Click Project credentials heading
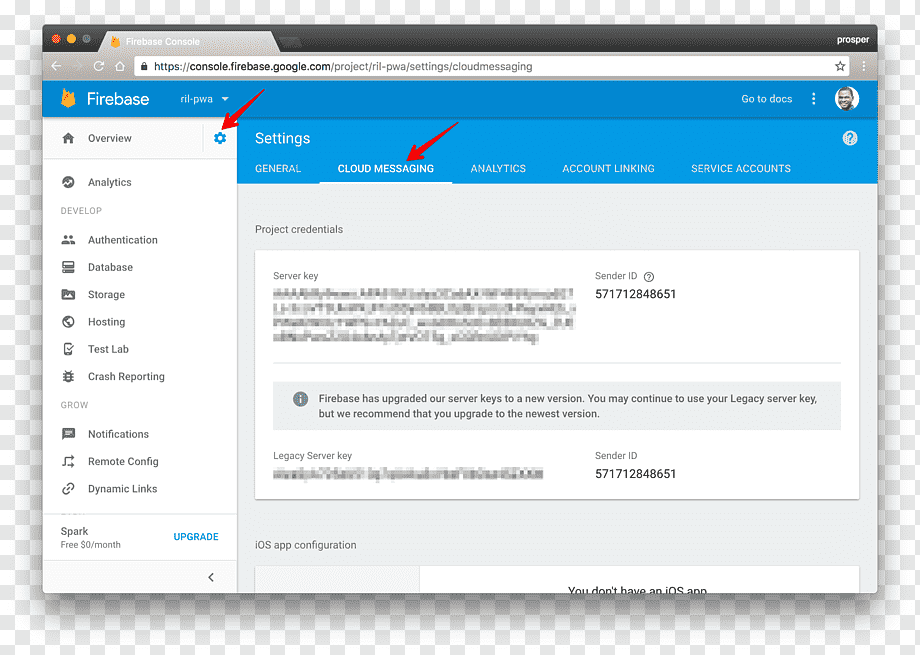This screenshot has width=920, height=655. coord(299,229)
